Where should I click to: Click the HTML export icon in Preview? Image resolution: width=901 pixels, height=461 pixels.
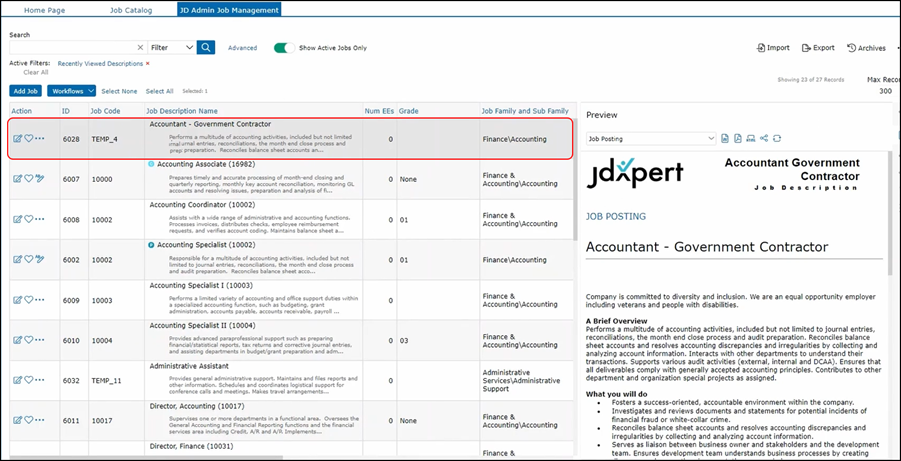tap(751, 138)
